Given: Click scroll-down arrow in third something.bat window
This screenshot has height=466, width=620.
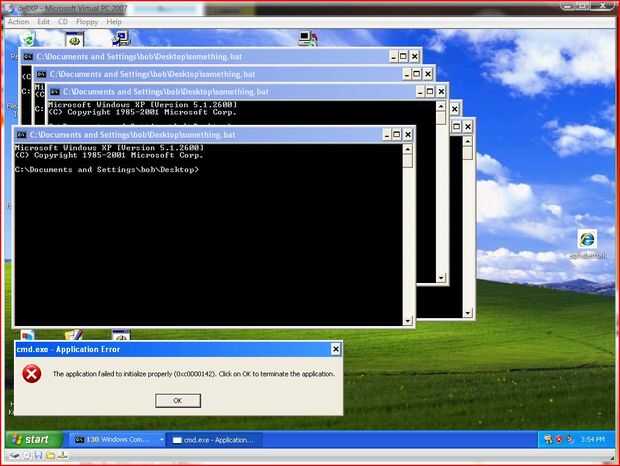Looking at the screenshot, I should click(x=441, y=277).
